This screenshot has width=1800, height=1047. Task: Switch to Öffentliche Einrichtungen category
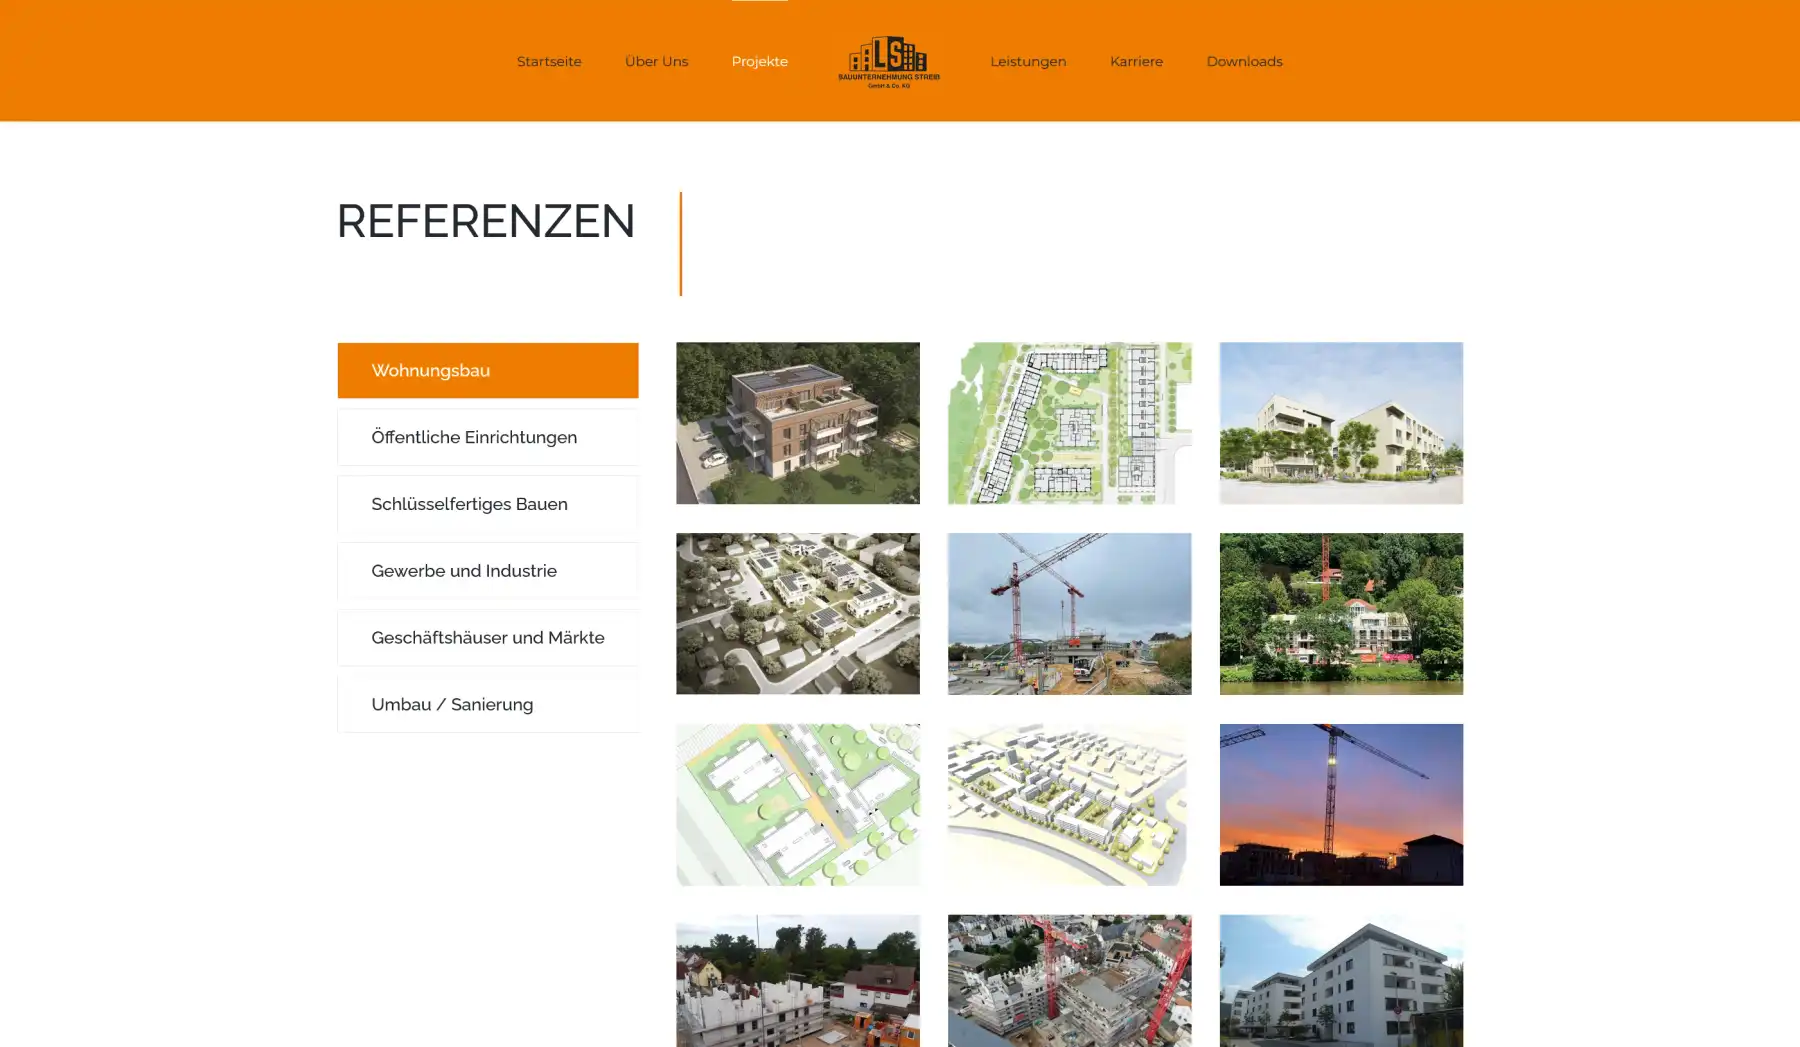click(x=487, y=437)
